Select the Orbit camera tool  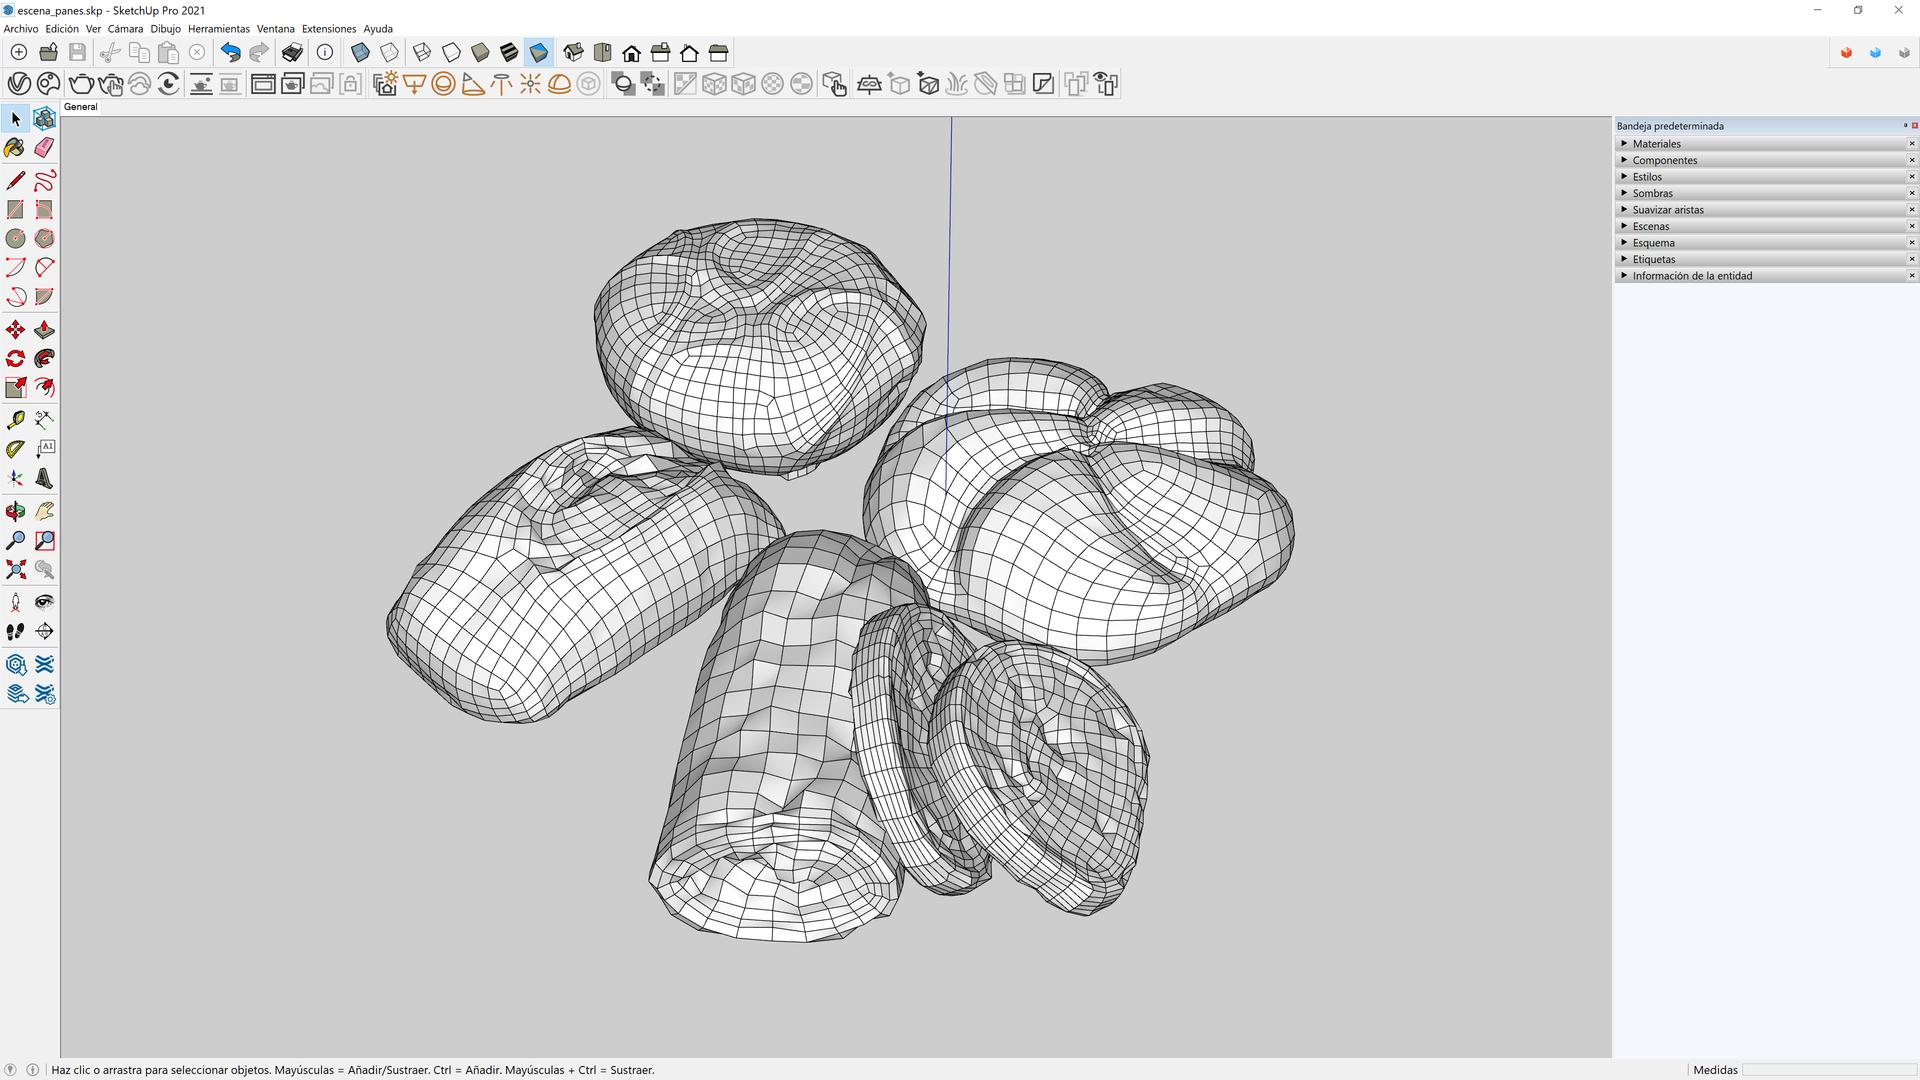click(15, 512)
